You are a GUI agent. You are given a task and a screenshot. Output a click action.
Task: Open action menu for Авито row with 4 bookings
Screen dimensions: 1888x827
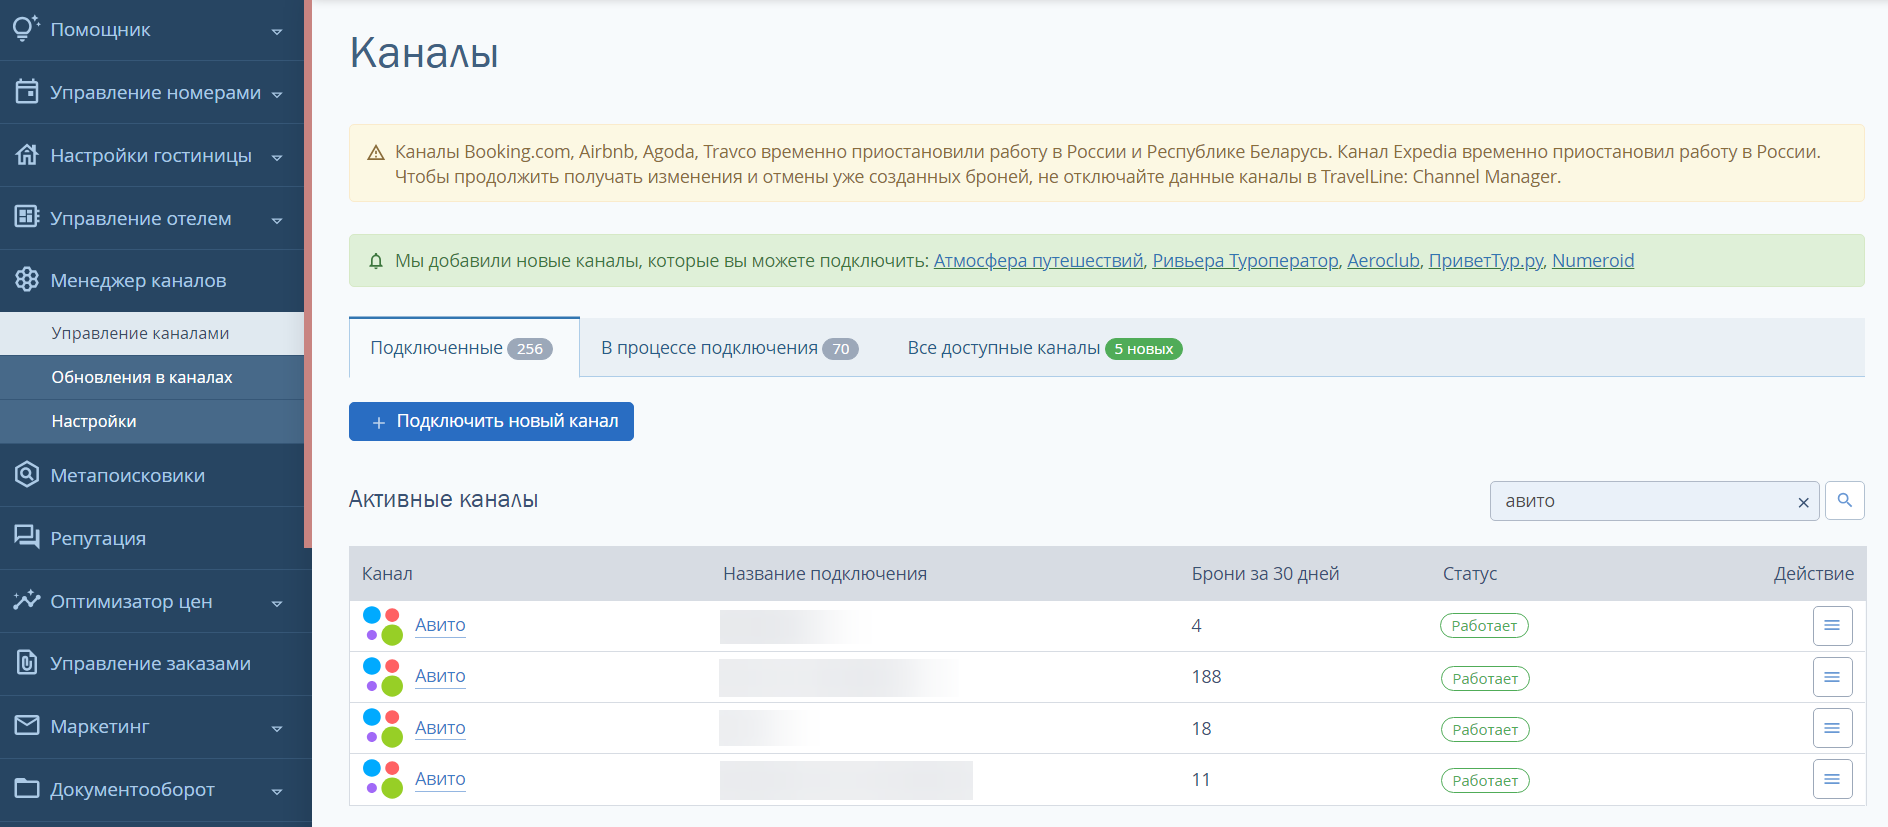[x=1832, y=626]
